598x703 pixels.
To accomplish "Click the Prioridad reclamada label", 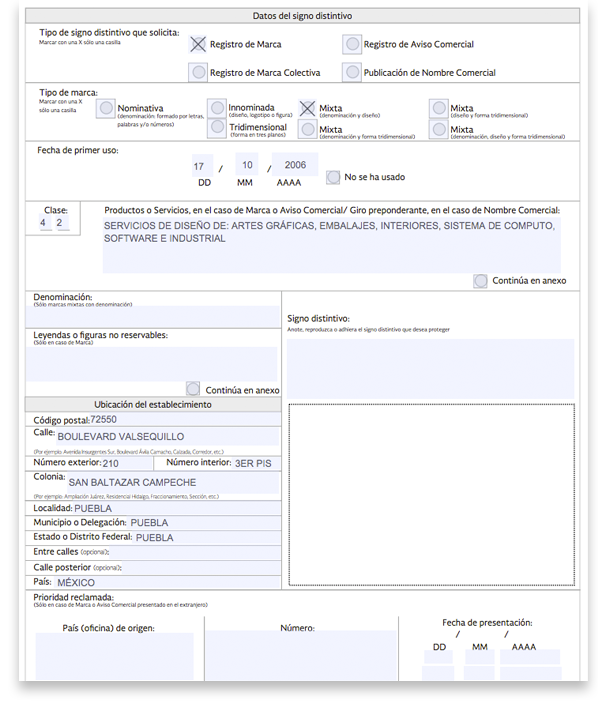I will click(74, 597).
